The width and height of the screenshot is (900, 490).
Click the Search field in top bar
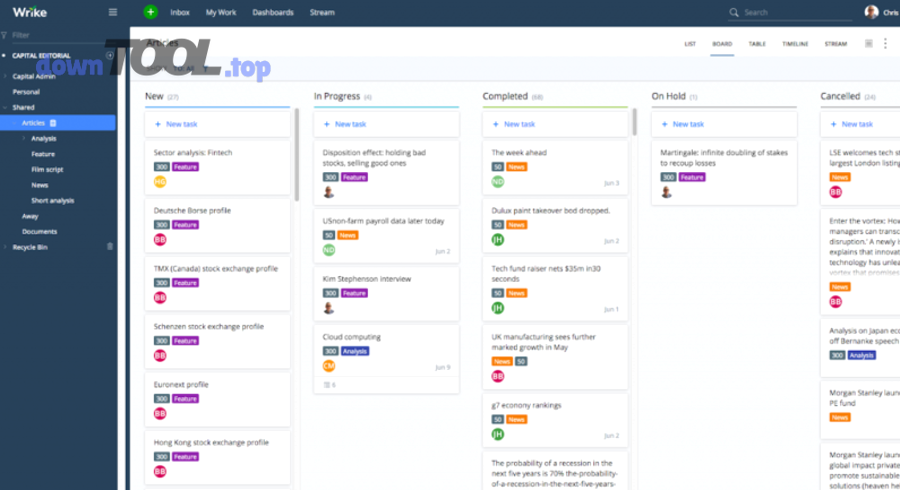pos(790,13)
